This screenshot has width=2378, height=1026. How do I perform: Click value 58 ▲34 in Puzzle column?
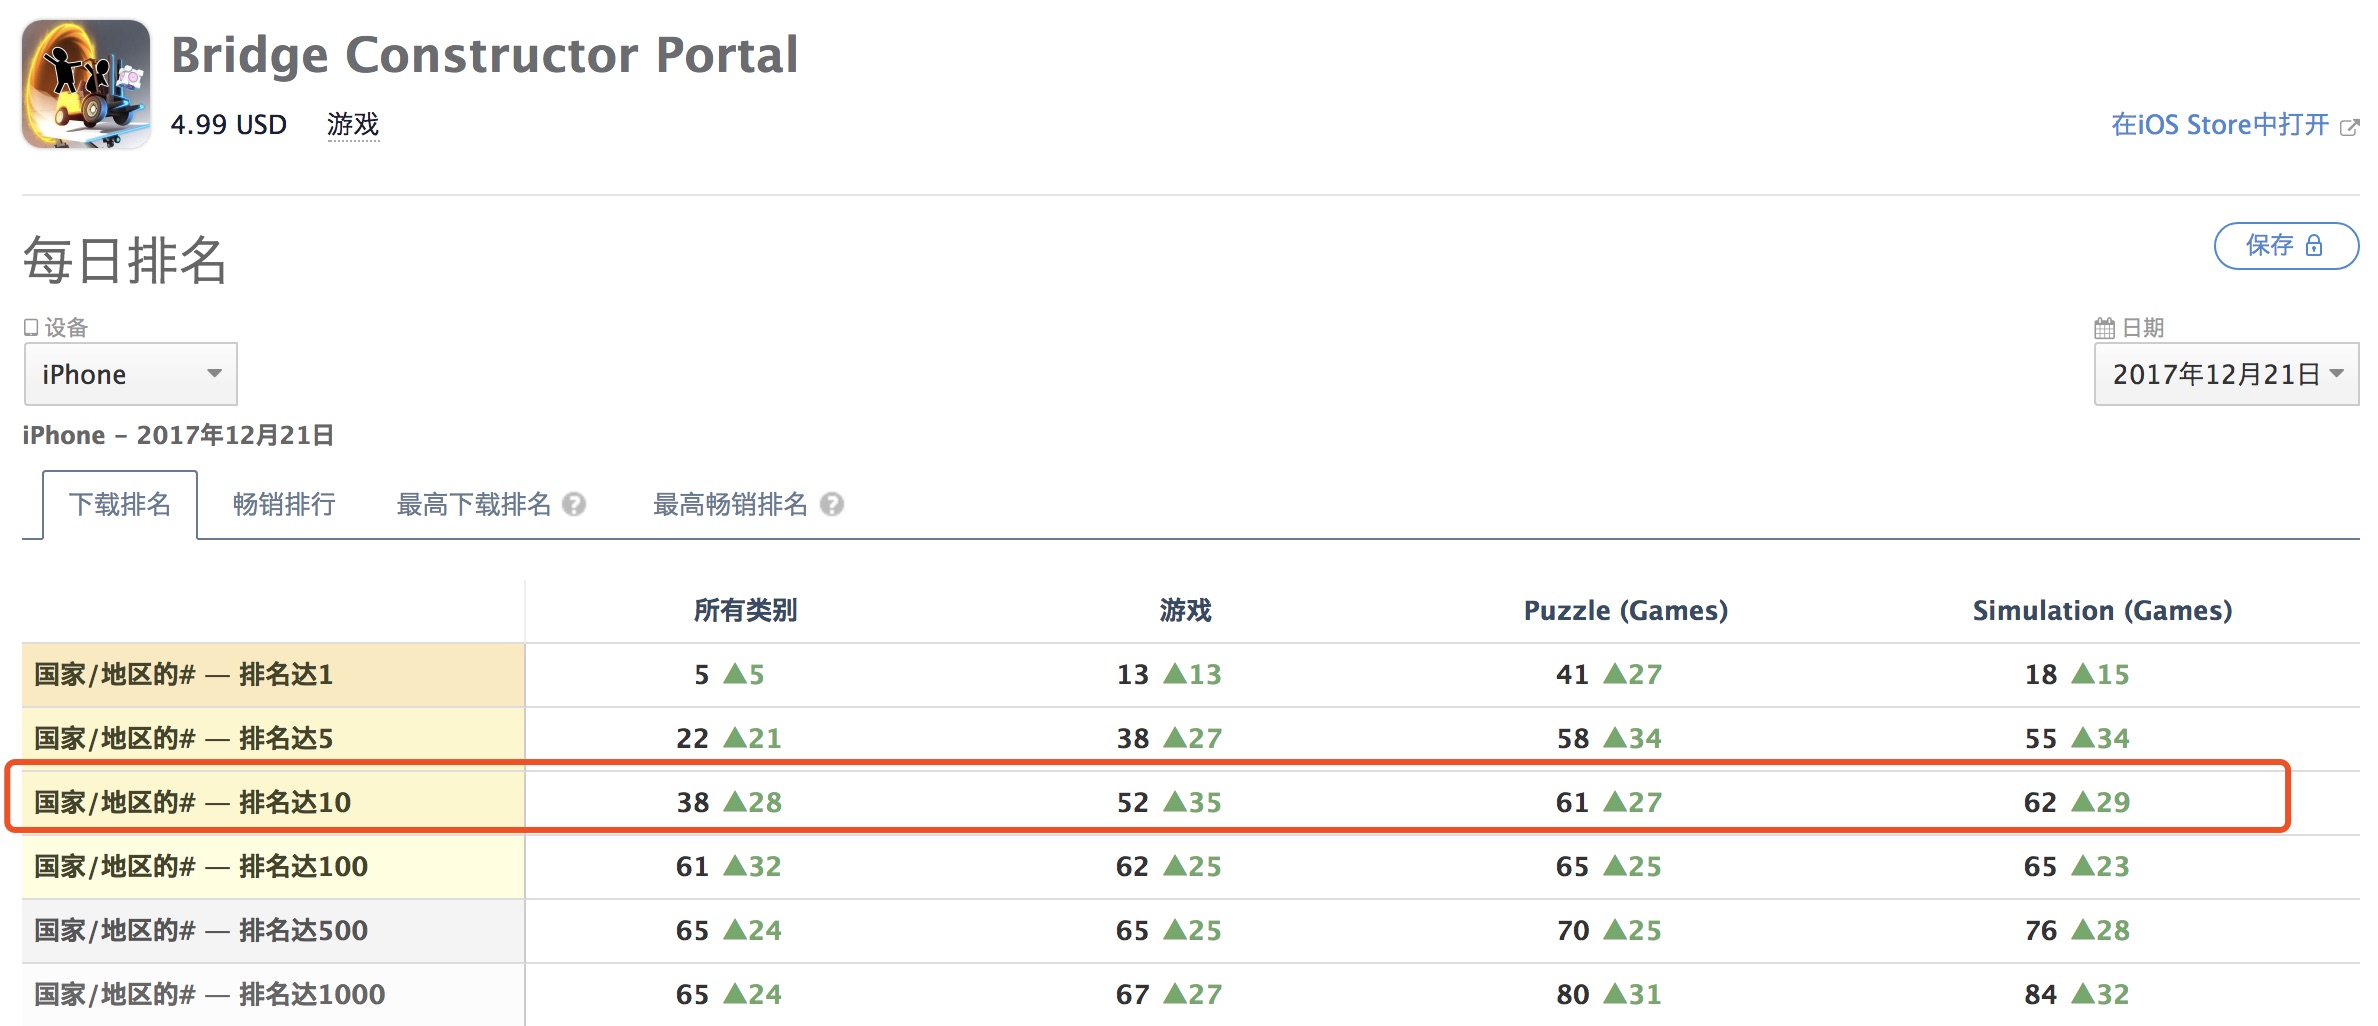point(1609,739)
